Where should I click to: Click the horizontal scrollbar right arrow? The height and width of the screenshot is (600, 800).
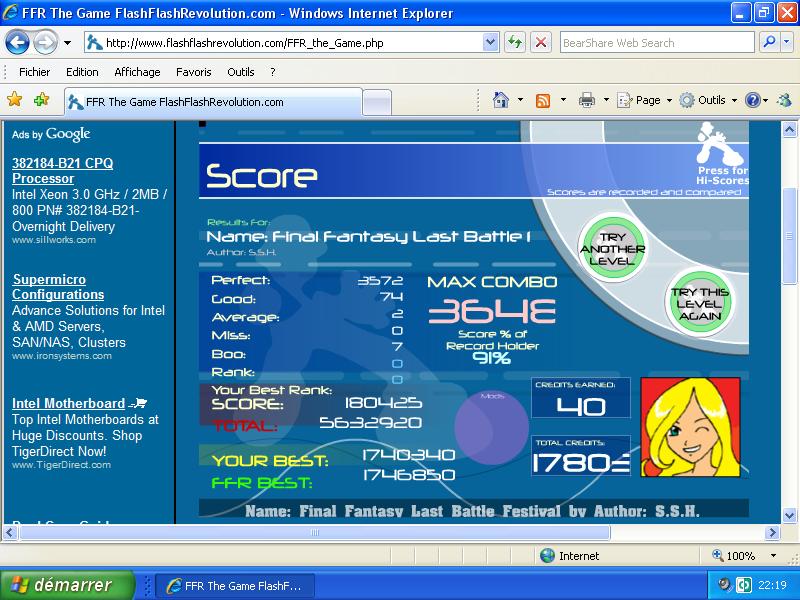772,533
